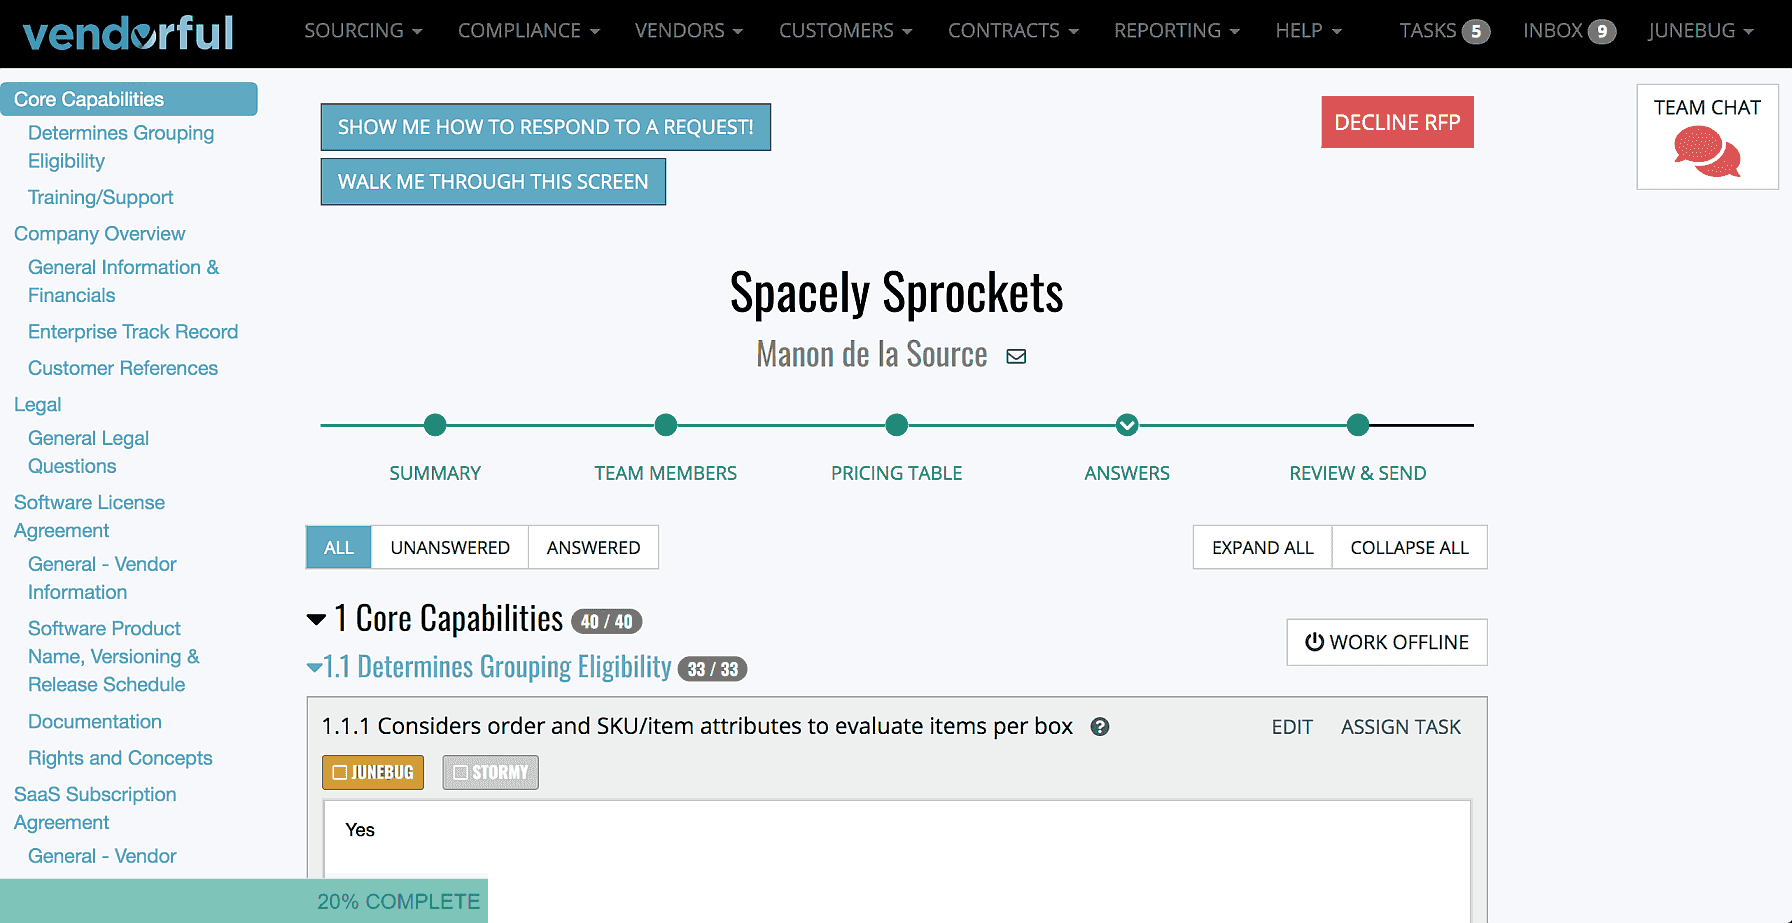Click the 40 / 40 count badge

click(x=607, y=622)
